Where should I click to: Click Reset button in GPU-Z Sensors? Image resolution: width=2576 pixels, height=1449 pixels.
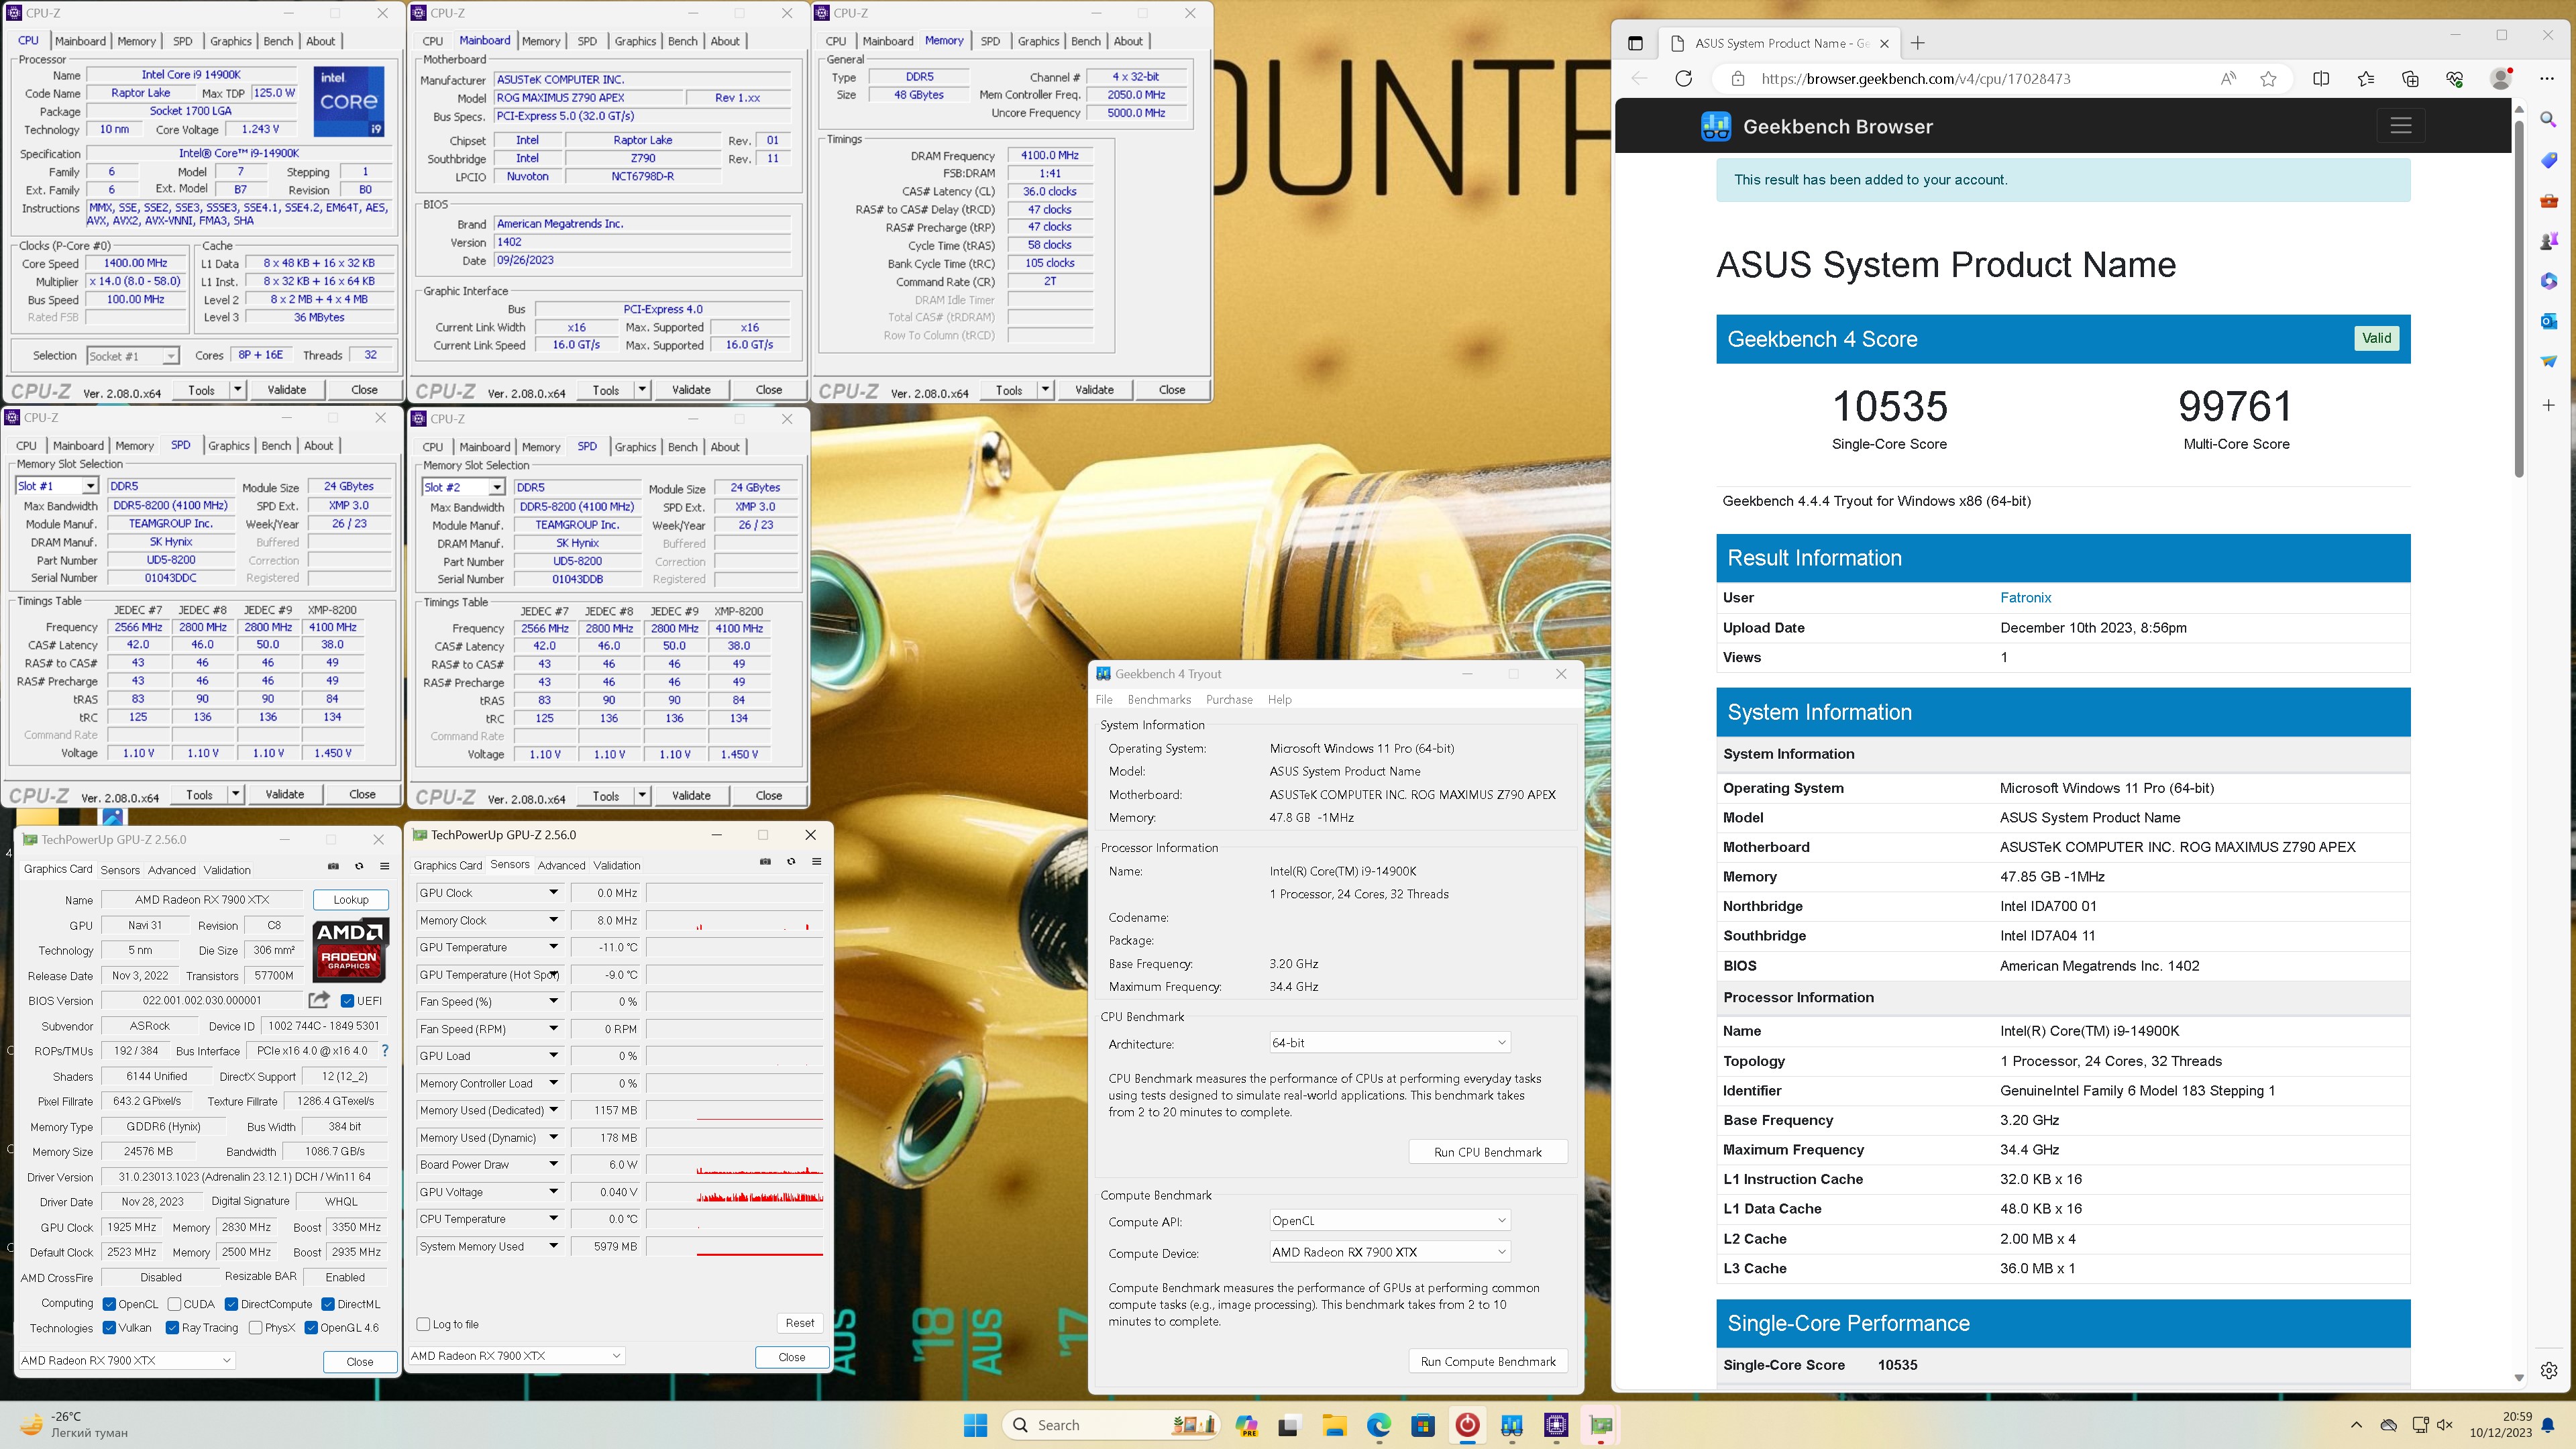point(799,1323)
